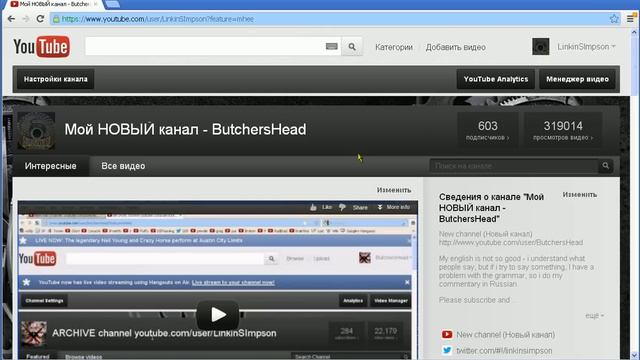
Task: Click the YouTube logo
Action: point(42,47)
